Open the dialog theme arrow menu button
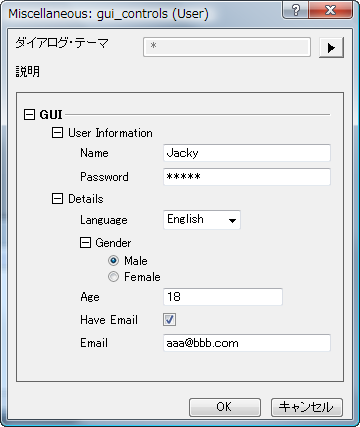The image size is (360, 427). 331,48
